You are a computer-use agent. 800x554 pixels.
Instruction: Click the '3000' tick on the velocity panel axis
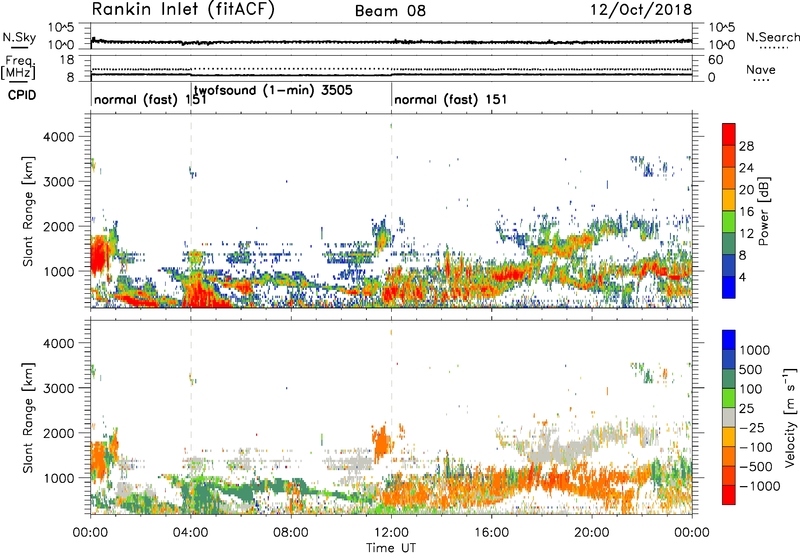pos(59,388)
